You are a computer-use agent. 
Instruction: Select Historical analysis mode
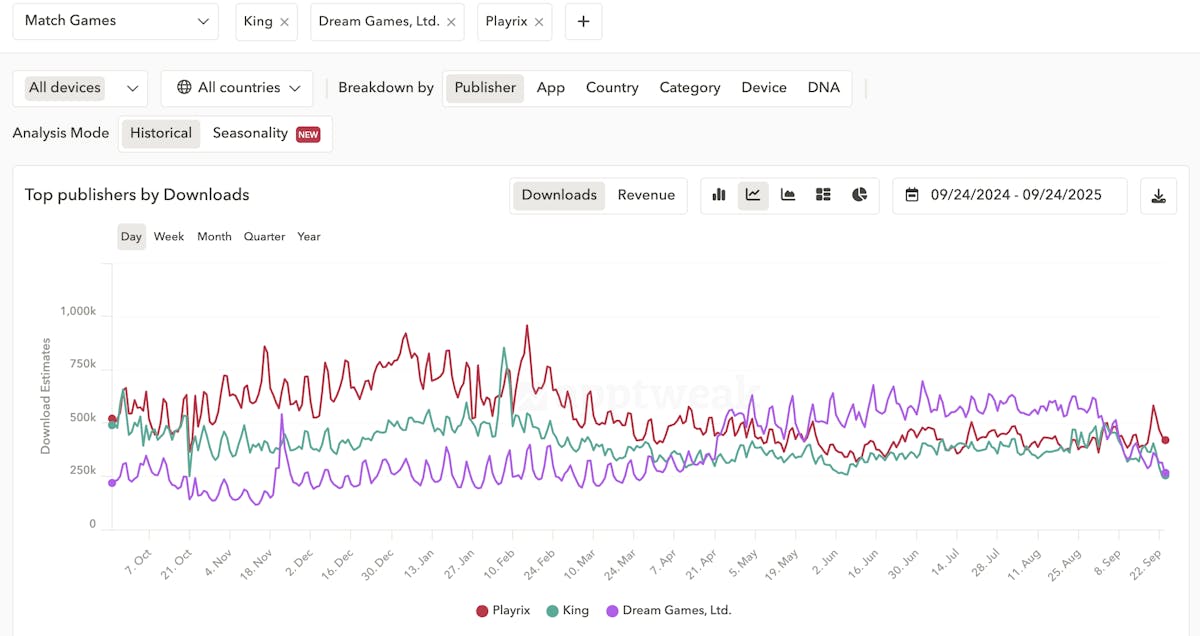tap(160, 133)
